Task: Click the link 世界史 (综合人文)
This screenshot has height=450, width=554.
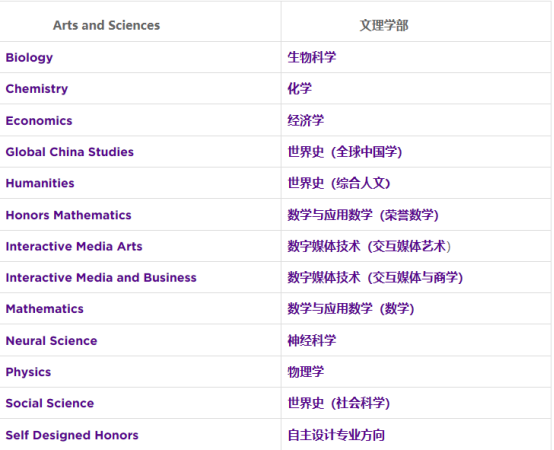Action: pos(338,183)
